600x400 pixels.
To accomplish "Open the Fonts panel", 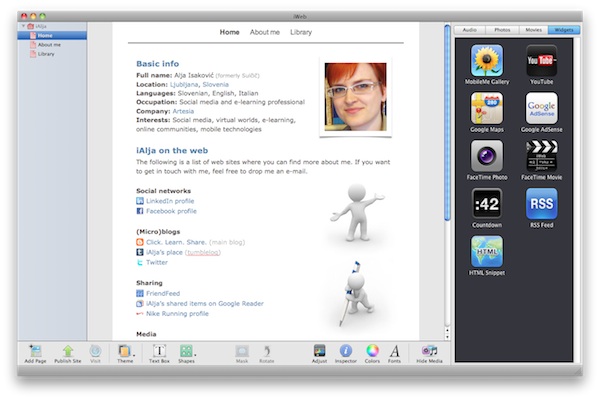I will [x=395, y=351].
